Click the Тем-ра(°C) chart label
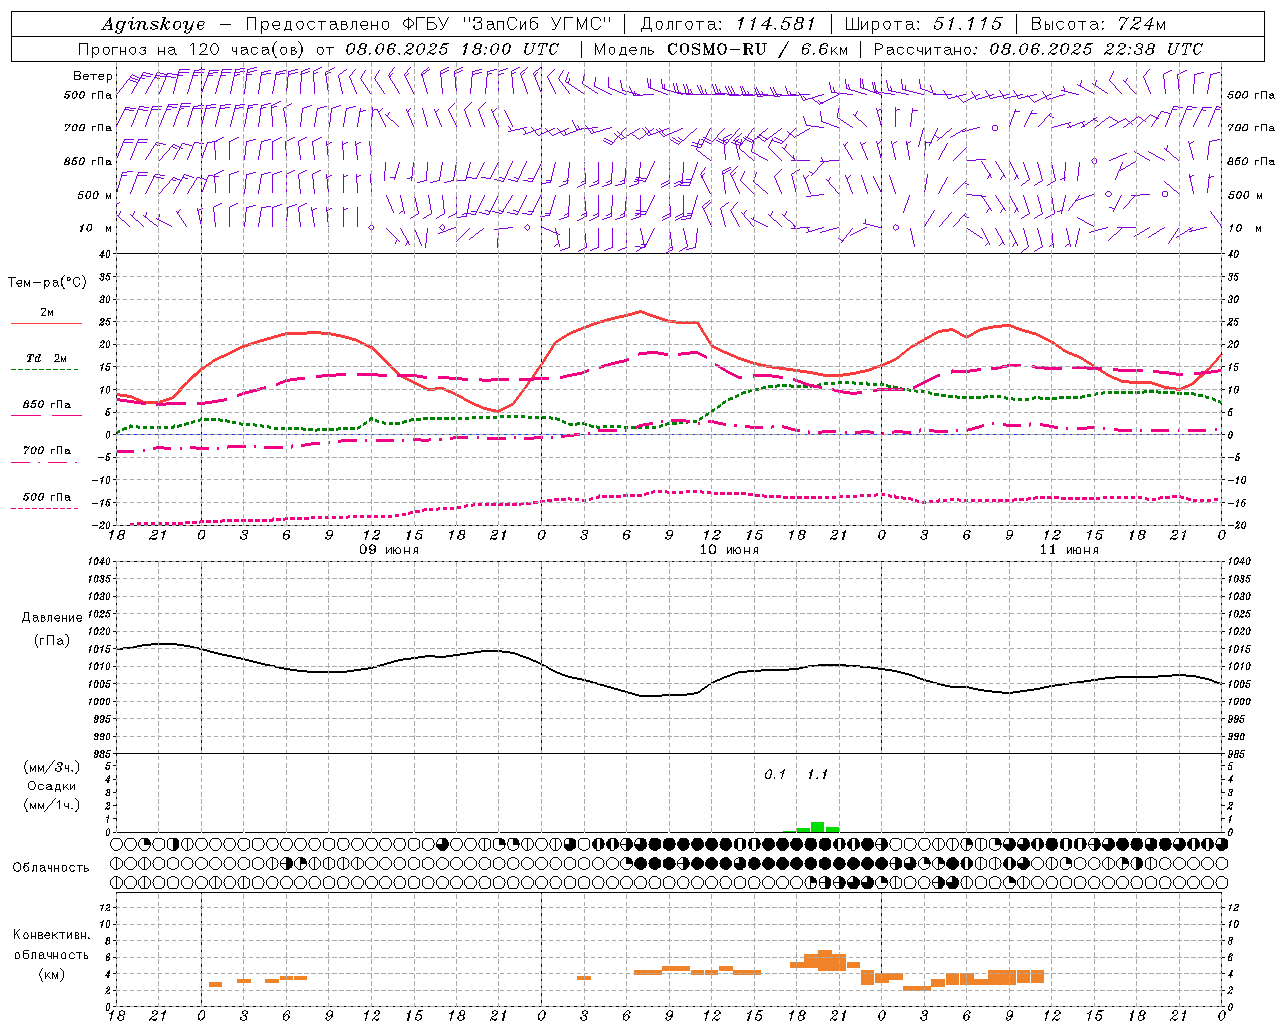Screen dimensions: 1280x1024 tap(47, 283)
